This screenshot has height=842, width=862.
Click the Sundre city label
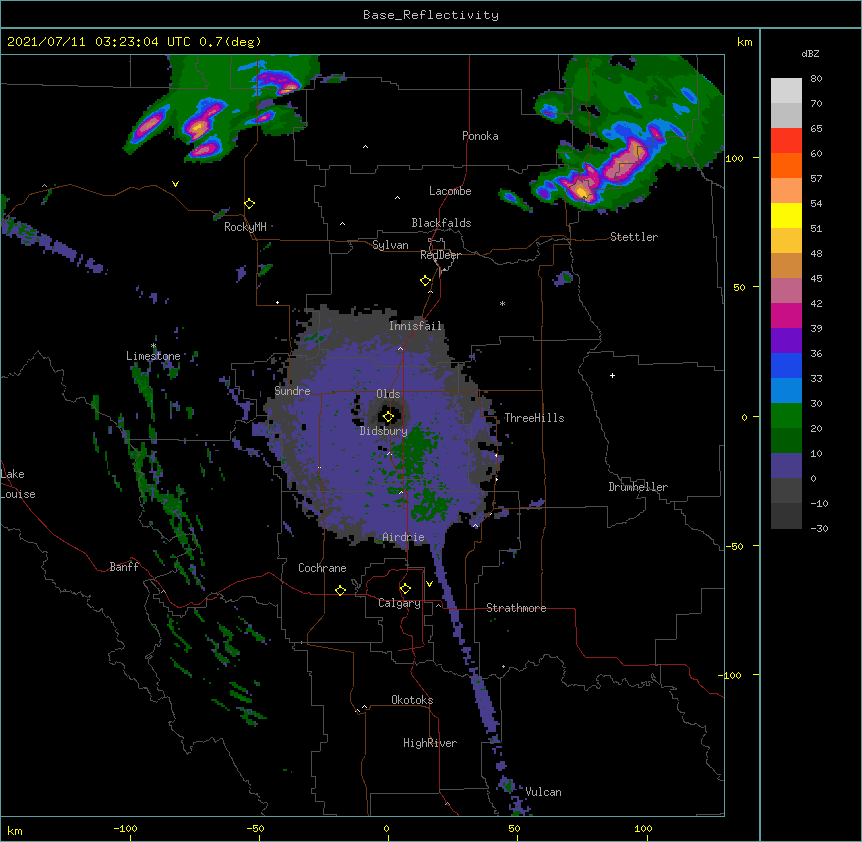click(292, 391)
